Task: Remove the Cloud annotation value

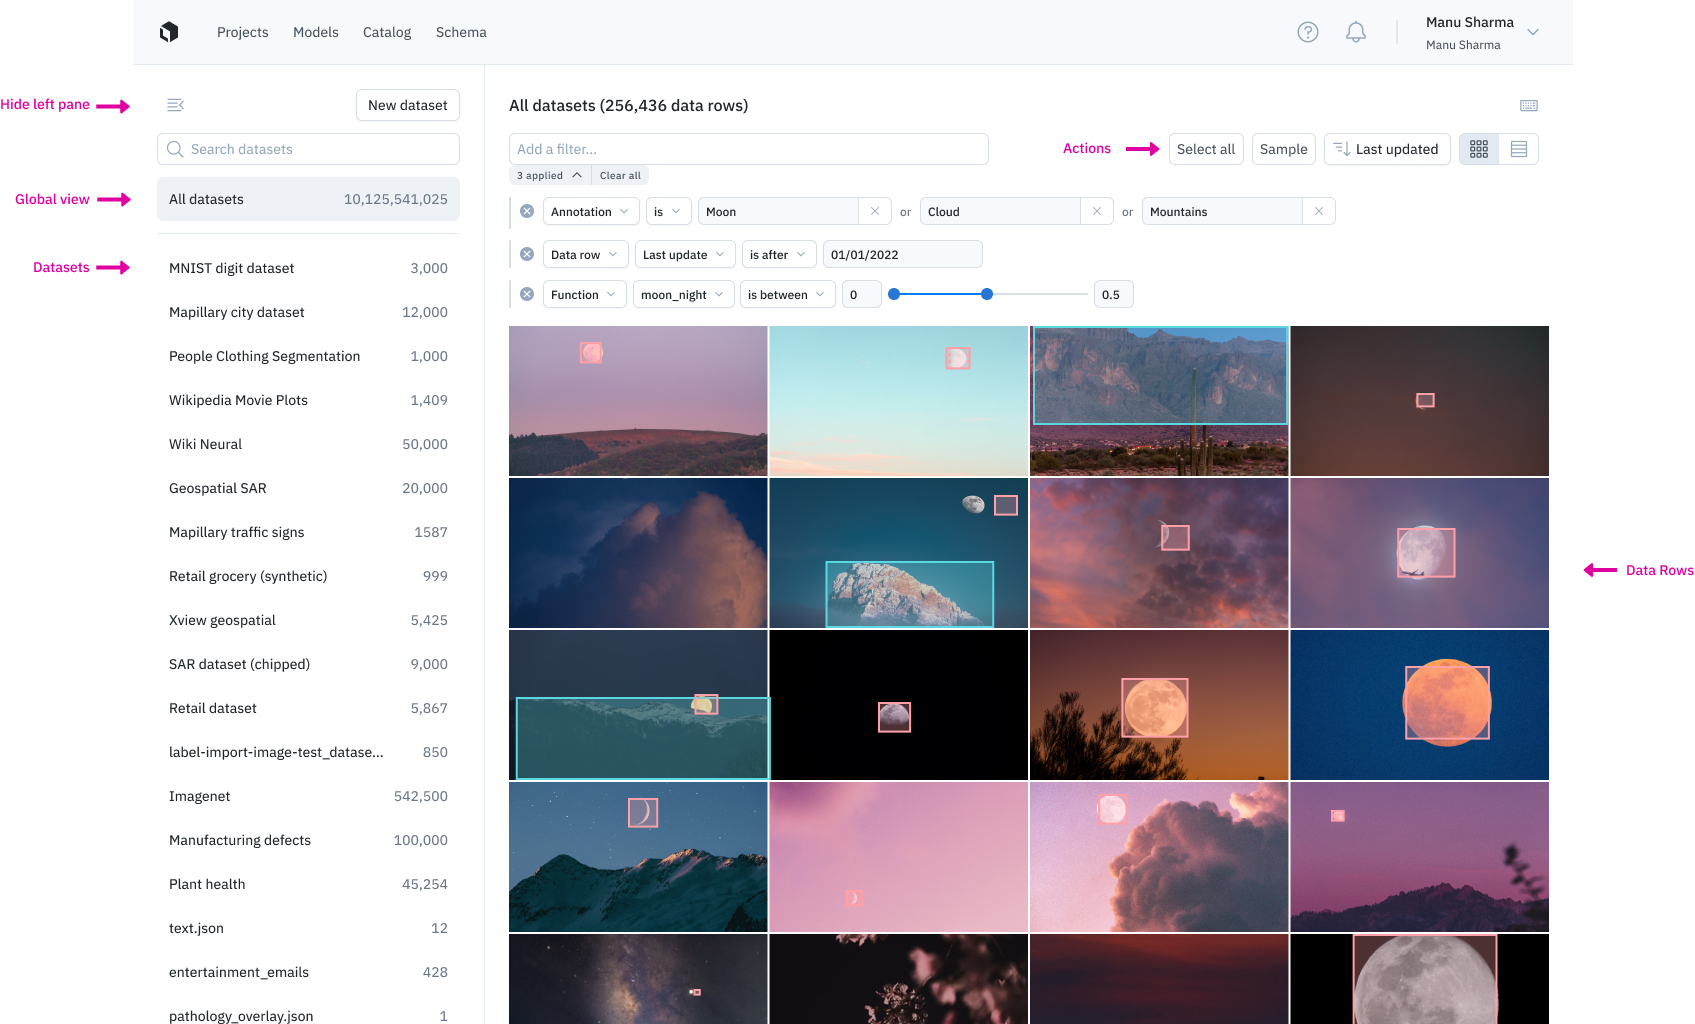Action: (x=1097, y=211)
